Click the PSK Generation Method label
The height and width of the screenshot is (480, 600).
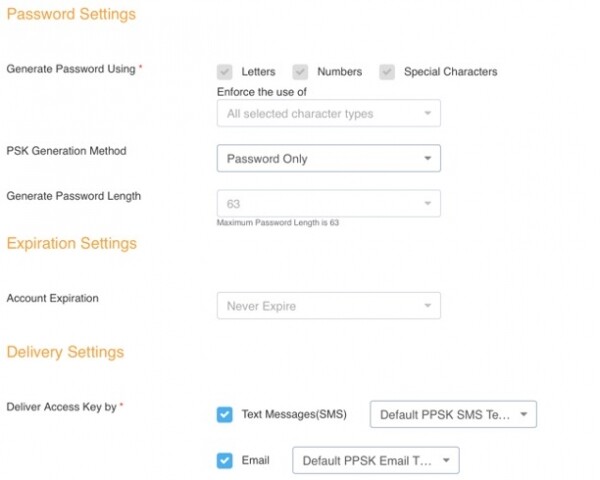(66, 152)
